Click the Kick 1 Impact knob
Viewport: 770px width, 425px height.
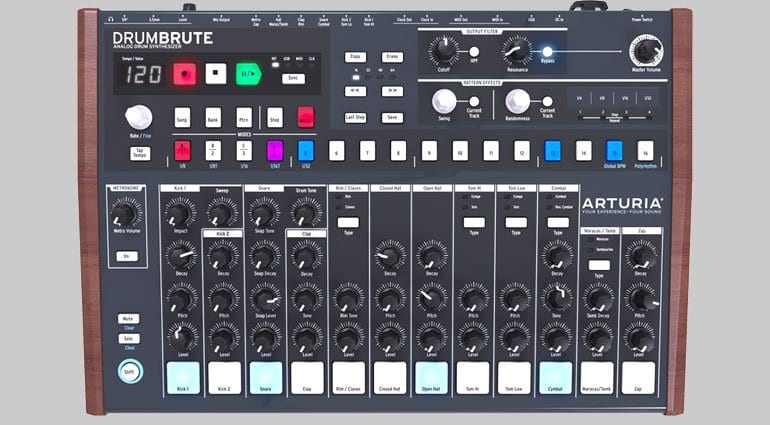coord(181,212)
